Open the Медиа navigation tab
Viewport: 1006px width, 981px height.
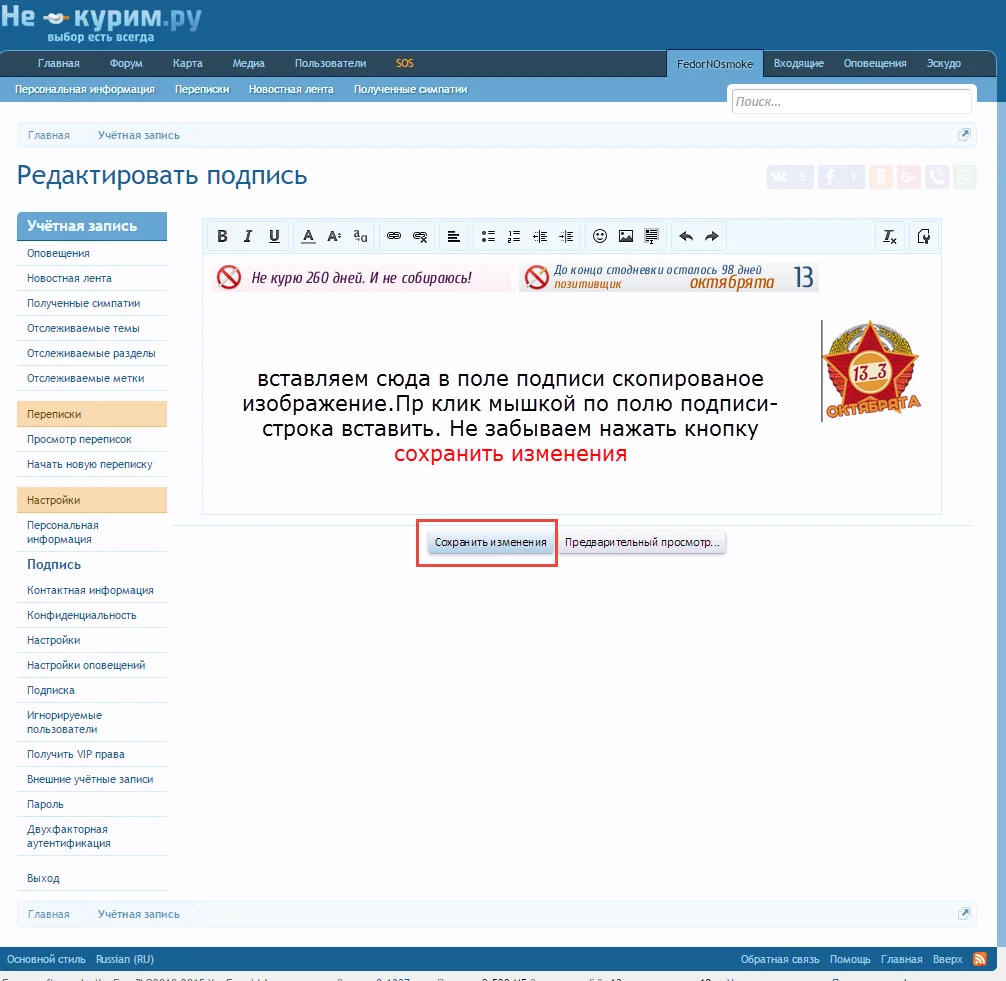pos(248,63)
